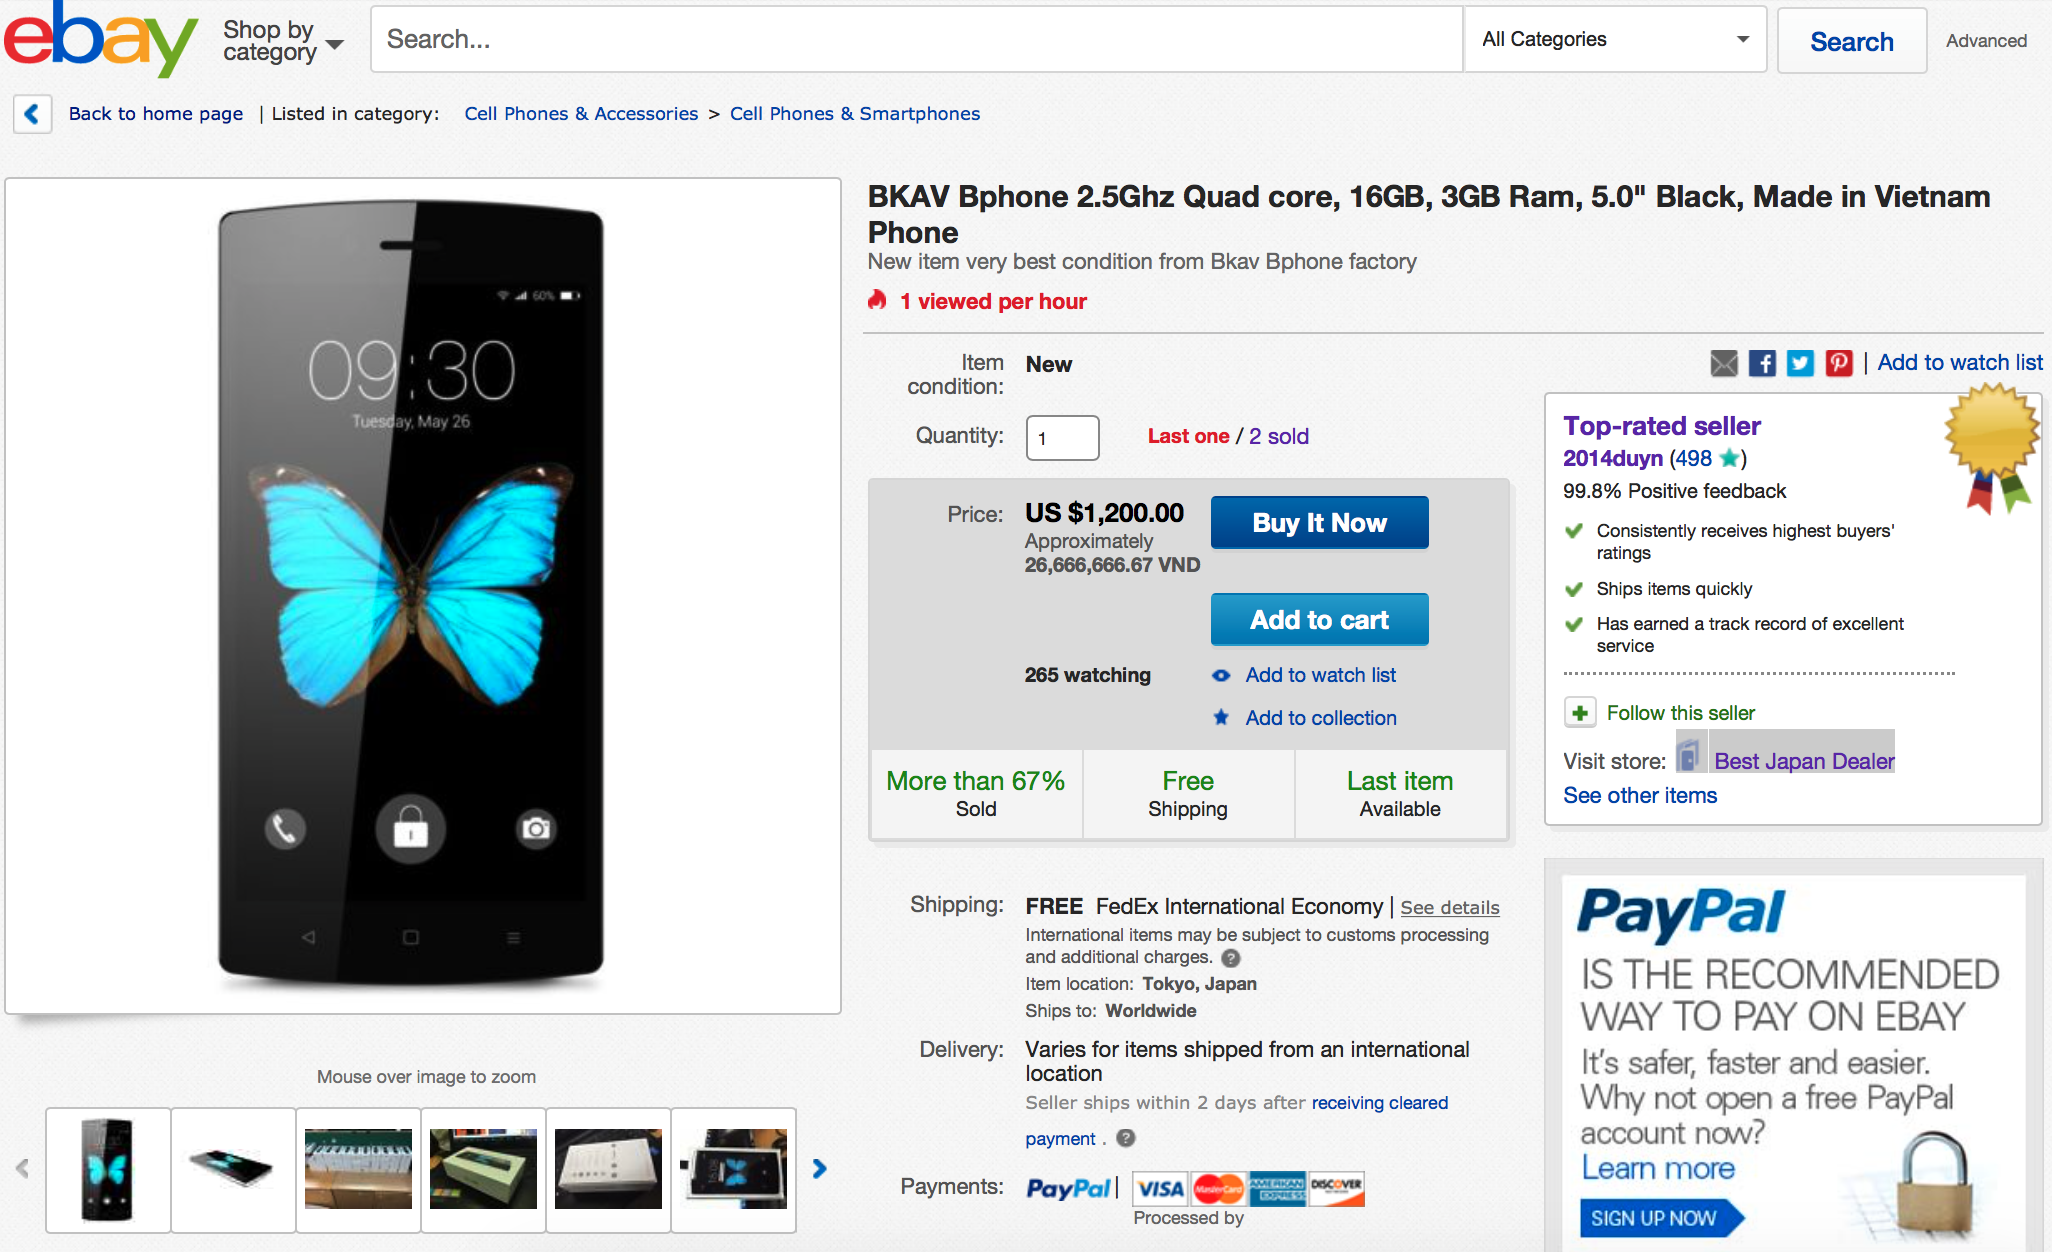Click the quantity input field

[x=1062, y=438]
